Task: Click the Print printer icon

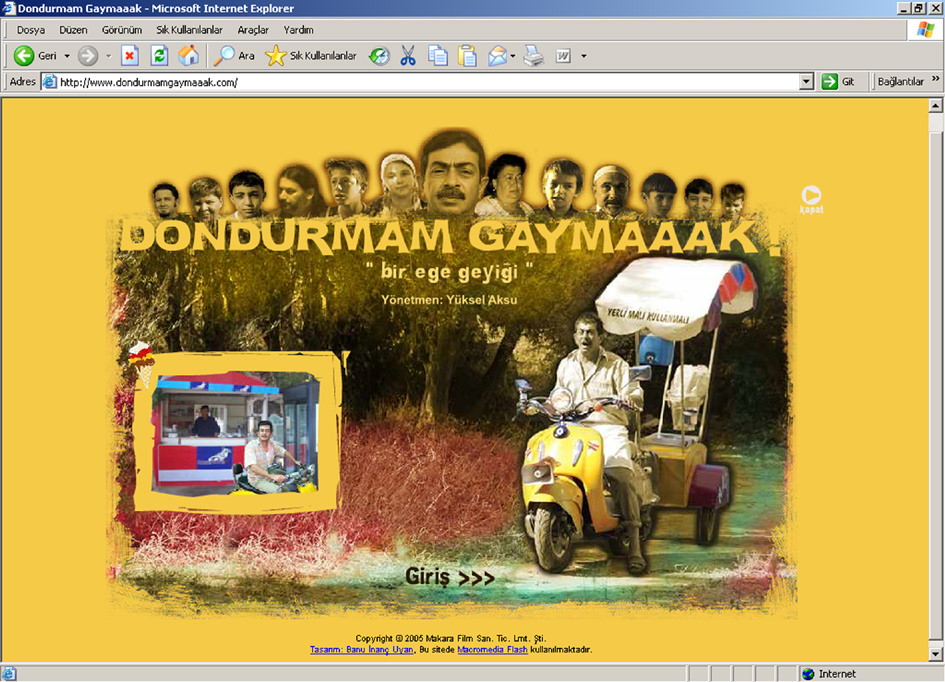Action: coord(533,56)
